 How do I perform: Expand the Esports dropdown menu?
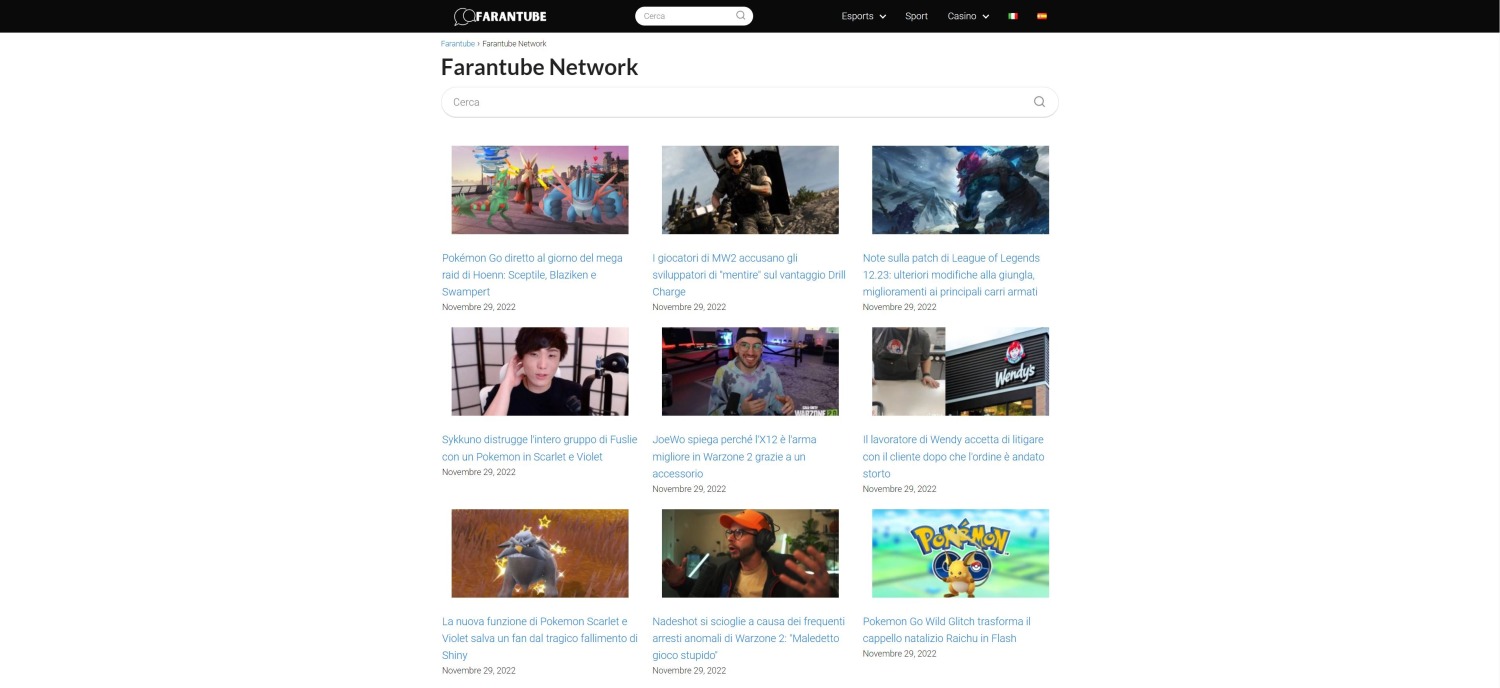(x=864, y=16)
